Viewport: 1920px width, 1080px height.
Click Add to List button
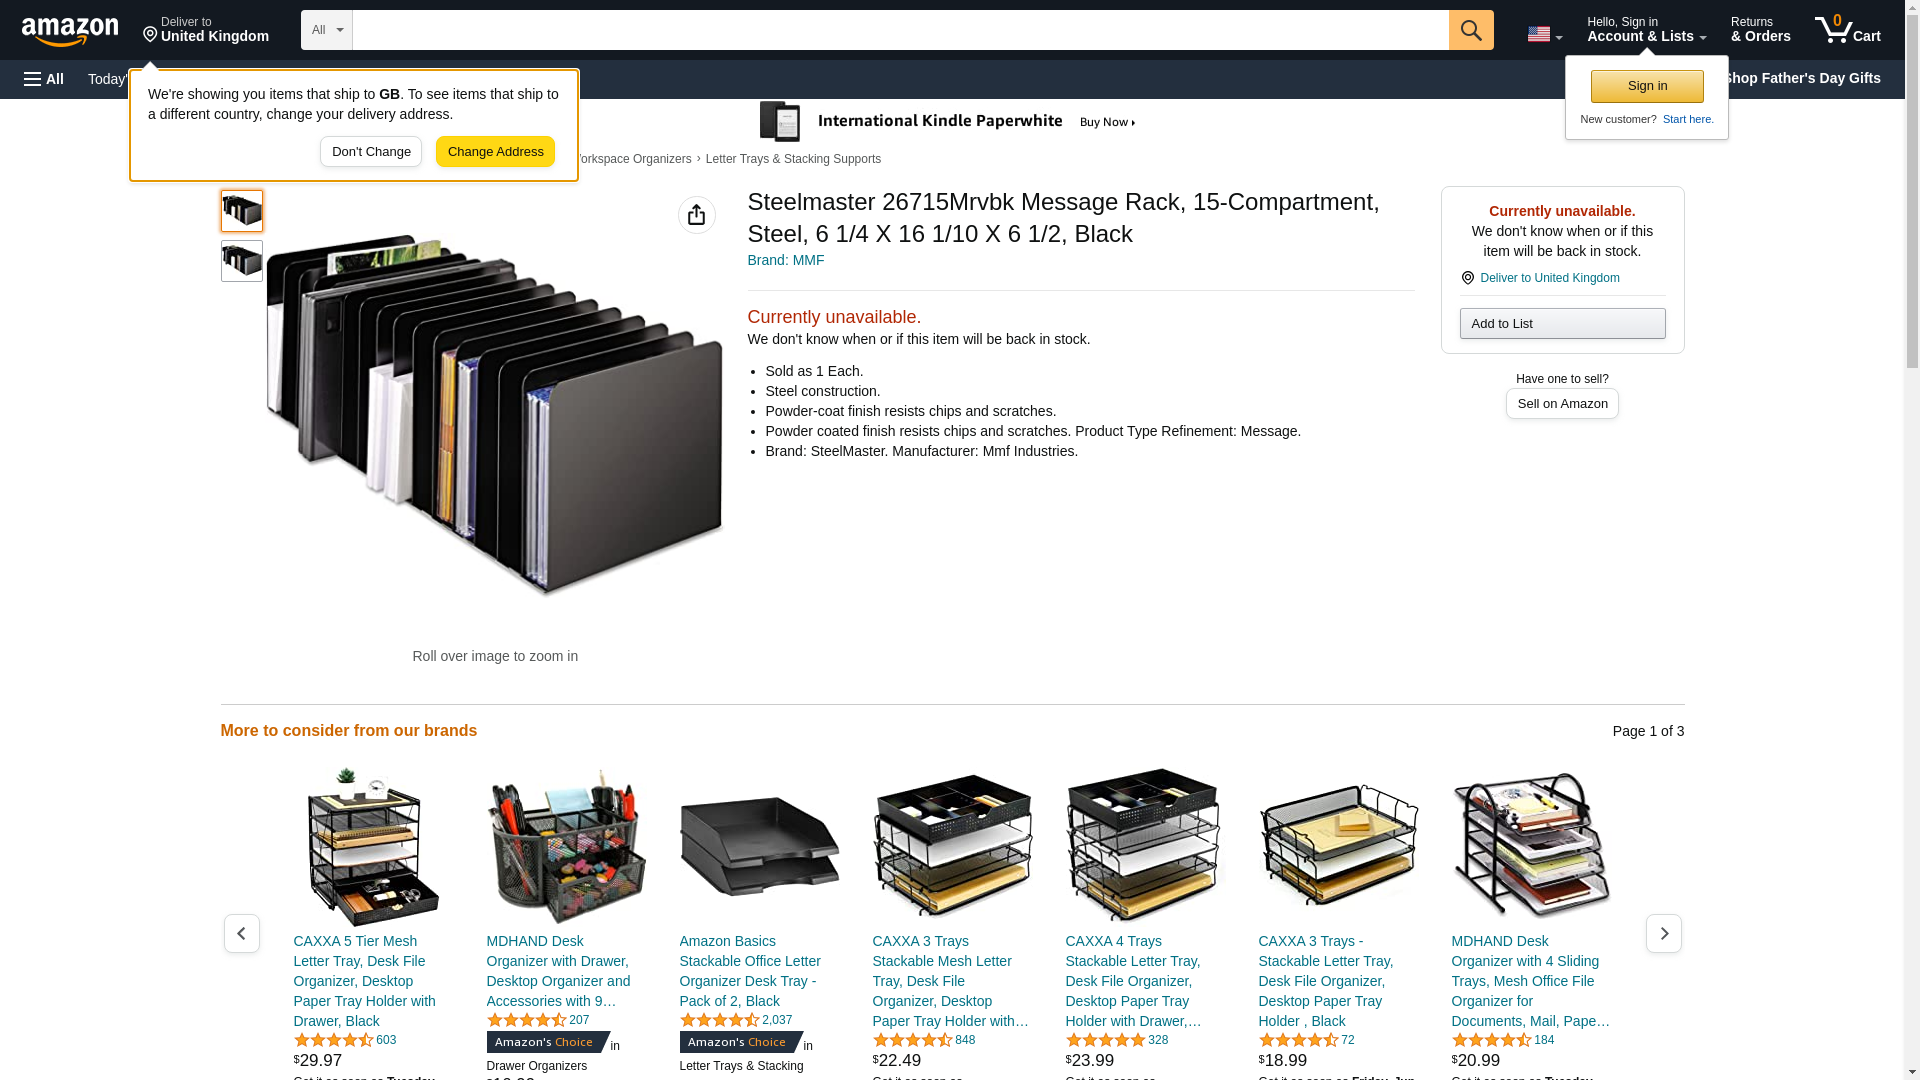1562,323
